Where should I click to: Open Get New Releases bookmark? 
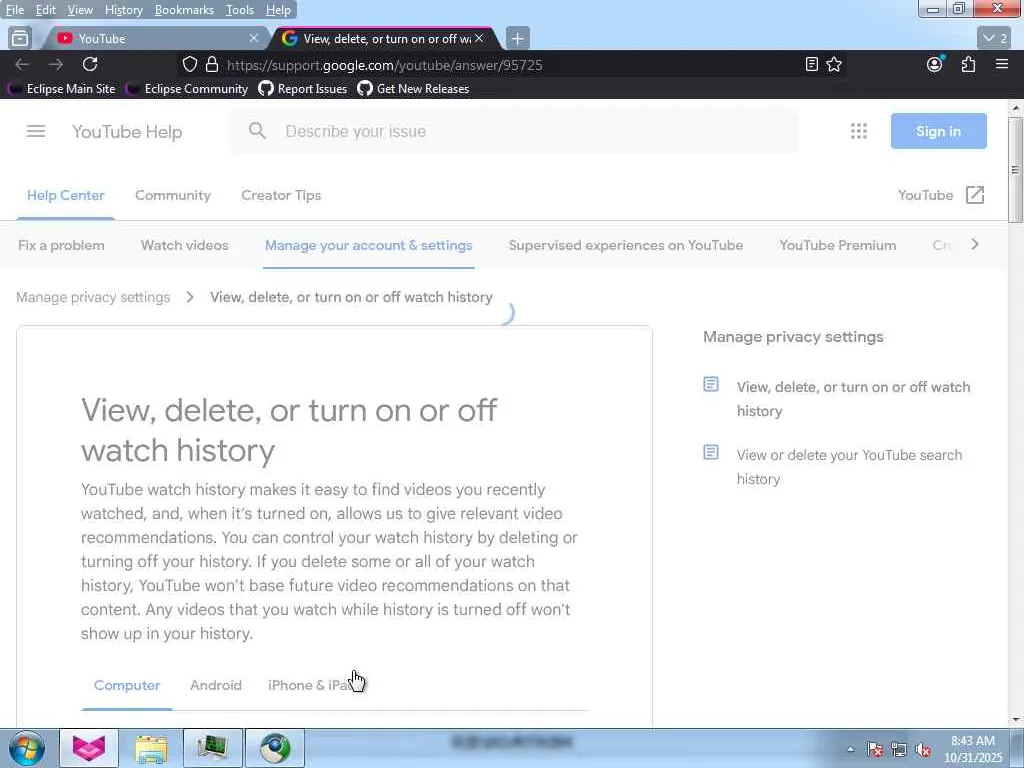click(x=413, y=89)
